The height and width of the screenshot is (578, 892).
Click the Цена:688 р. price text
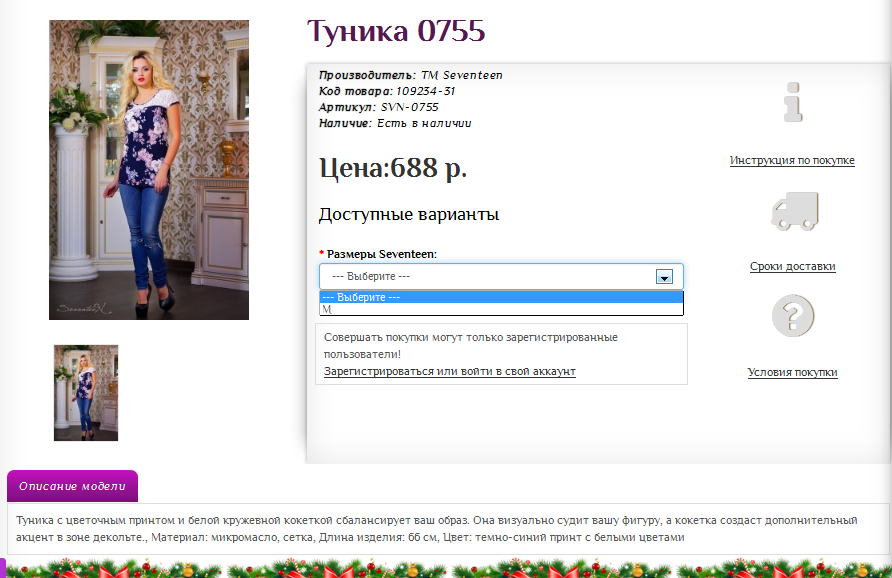[393, 168]
